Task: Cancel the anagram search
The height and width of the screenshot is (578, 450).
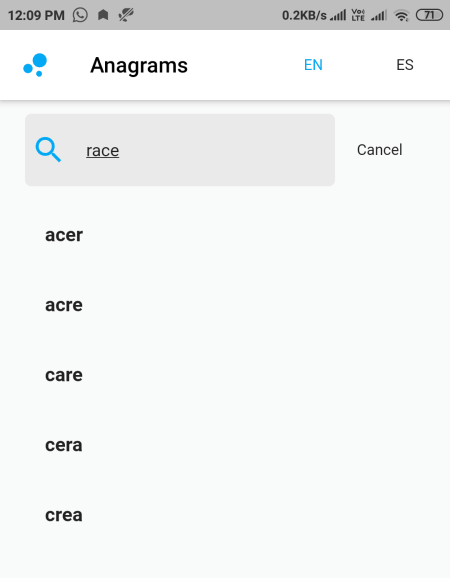Action: (380, 150)
